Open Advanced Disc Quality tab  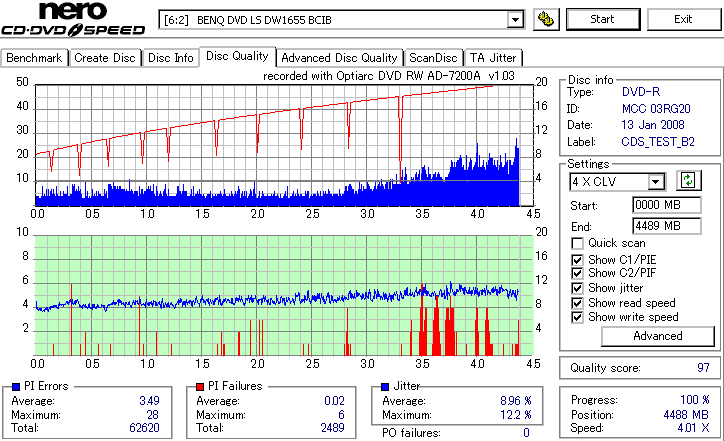coord(339,58)
